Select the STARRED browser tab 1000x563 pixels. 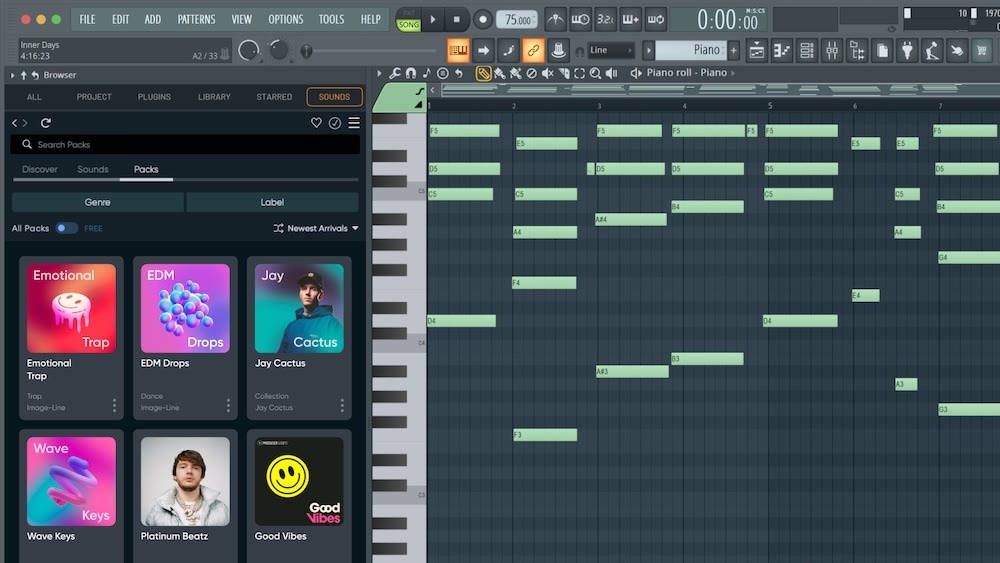274,97
